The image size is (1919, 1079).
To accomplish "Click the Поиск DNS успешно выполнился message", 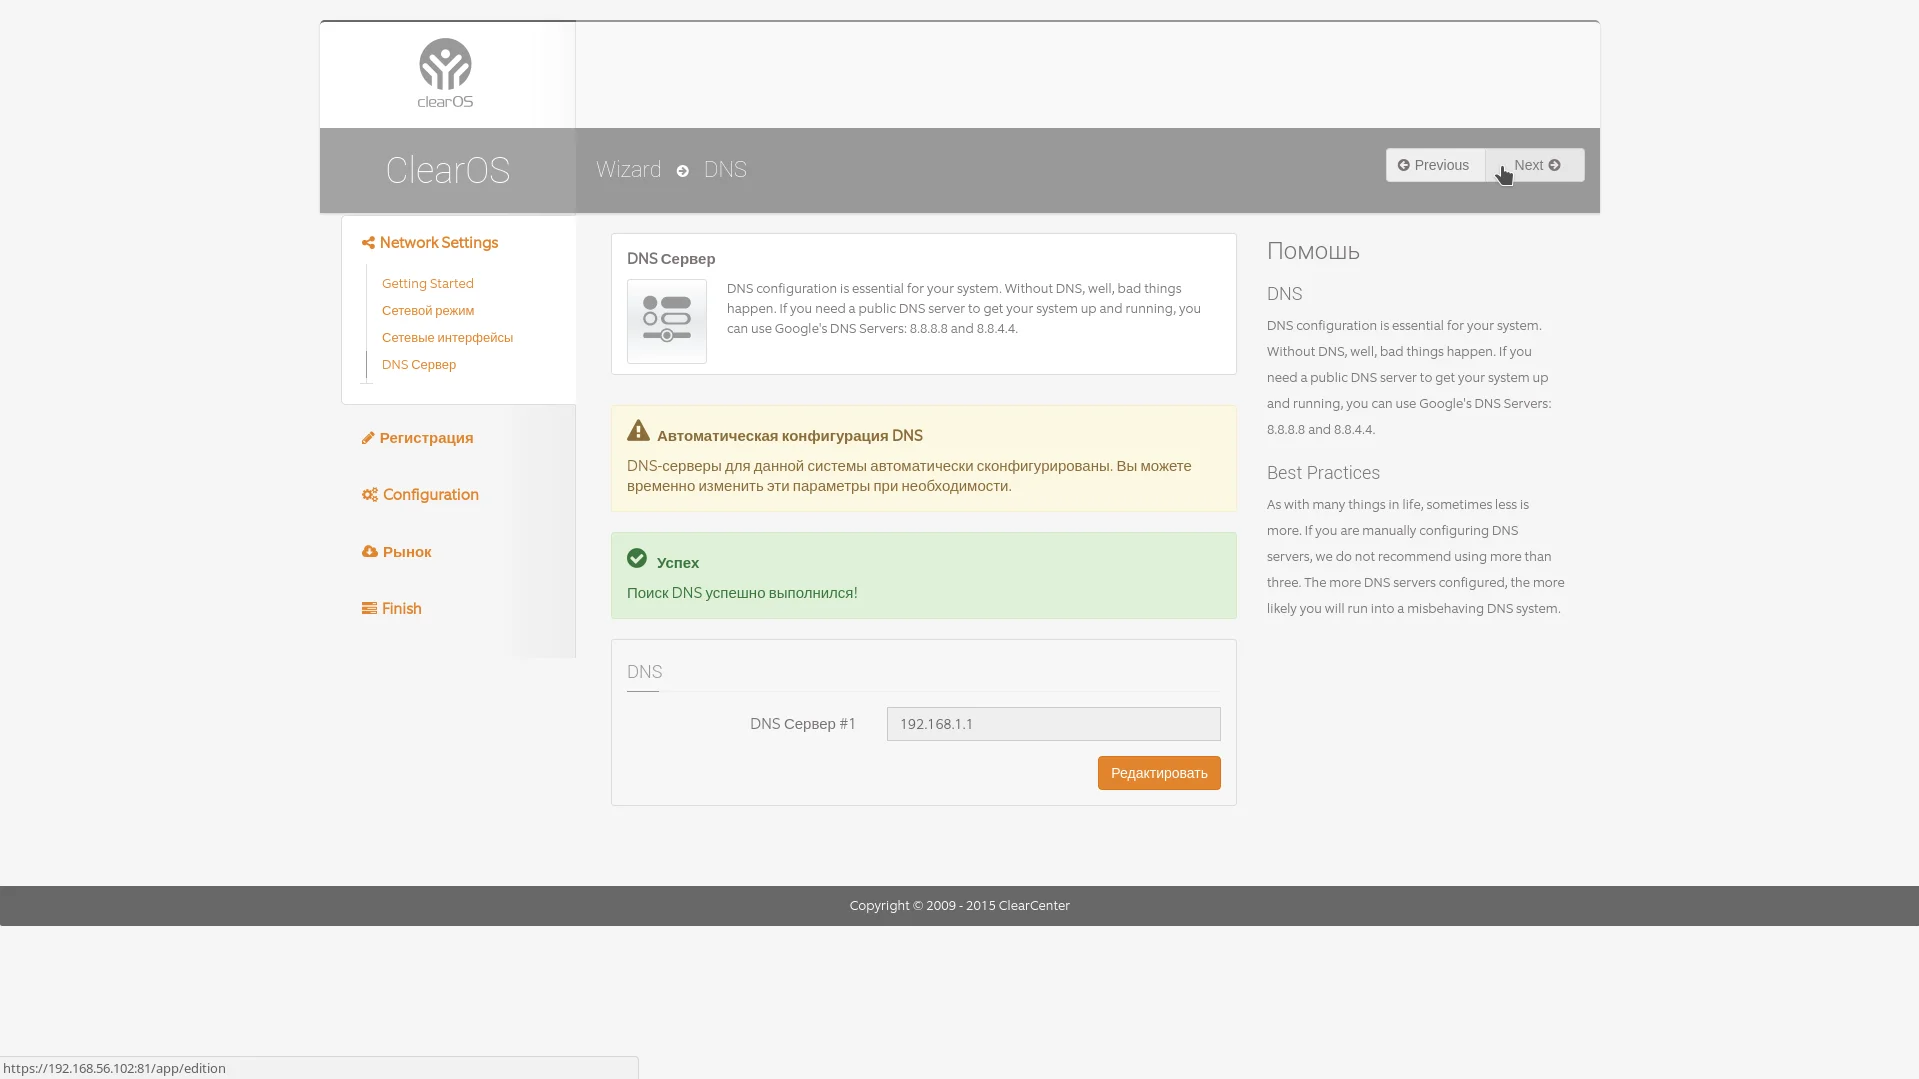I will 742,593.
